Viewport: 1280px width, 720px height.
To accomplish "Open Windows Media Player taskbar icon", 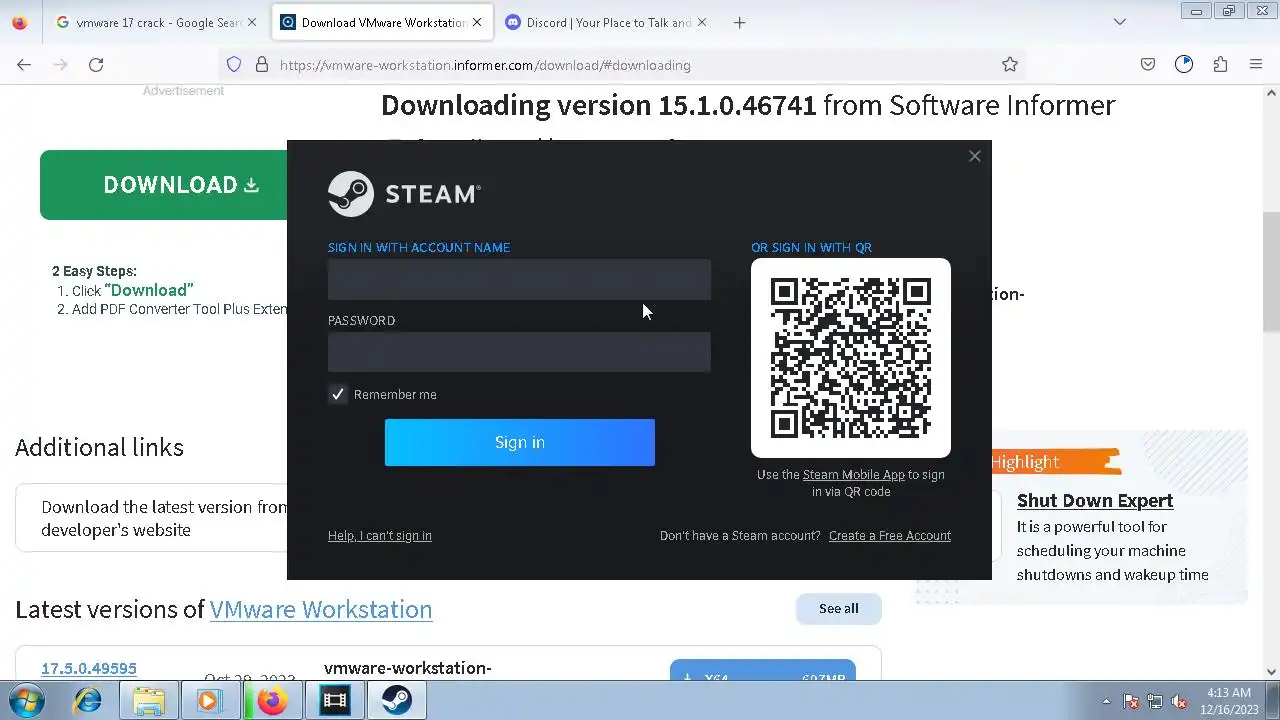I will point(208,701).
